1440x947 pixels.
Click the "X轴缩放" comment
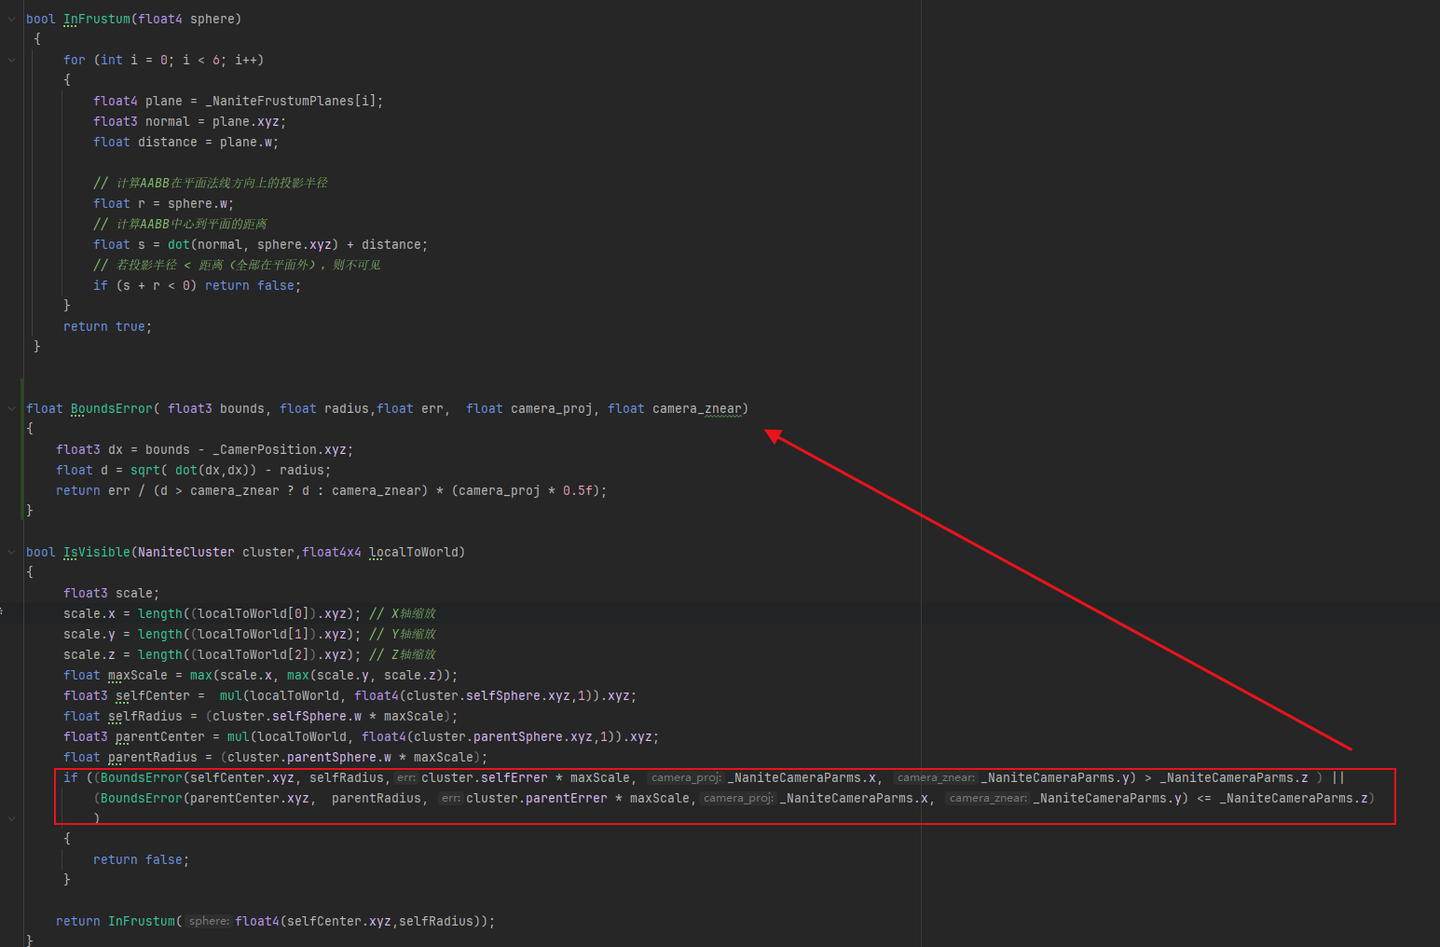click(413, 614)
